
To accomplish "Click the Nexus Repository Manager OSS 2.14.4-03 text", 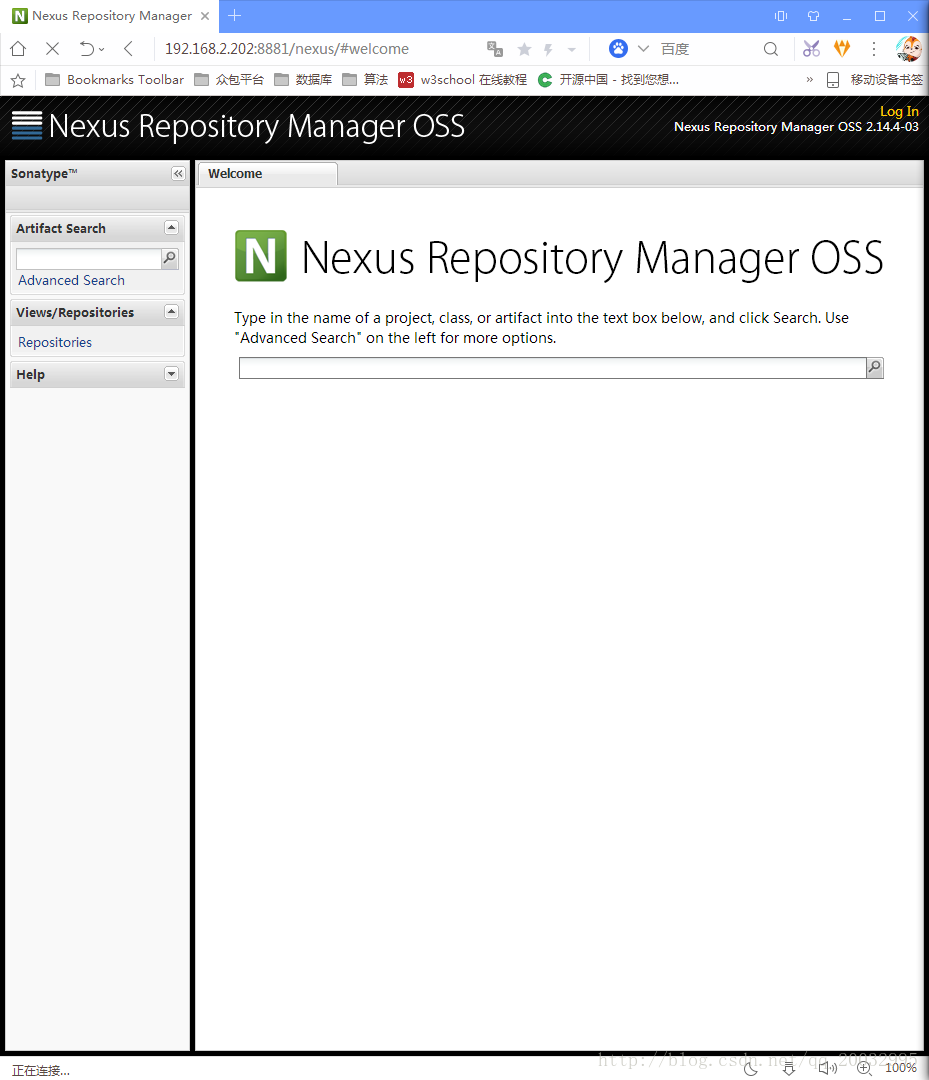I will (796, 127).
